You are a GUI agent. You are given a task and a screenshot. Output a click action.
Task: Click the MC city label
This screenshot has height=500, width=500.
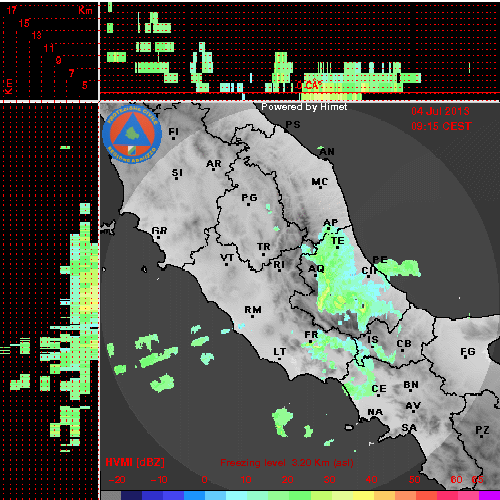coord(320,182)
